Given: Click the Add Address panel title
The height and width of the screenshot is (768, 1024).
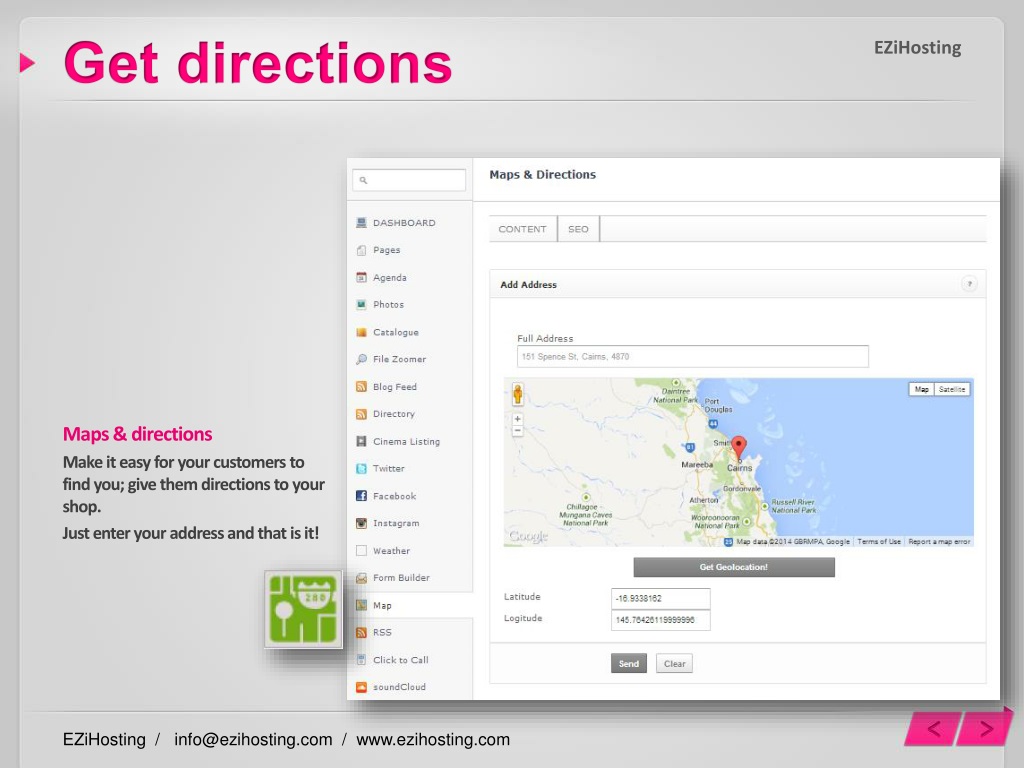Looking at the screenshot, I should [528, 285].
